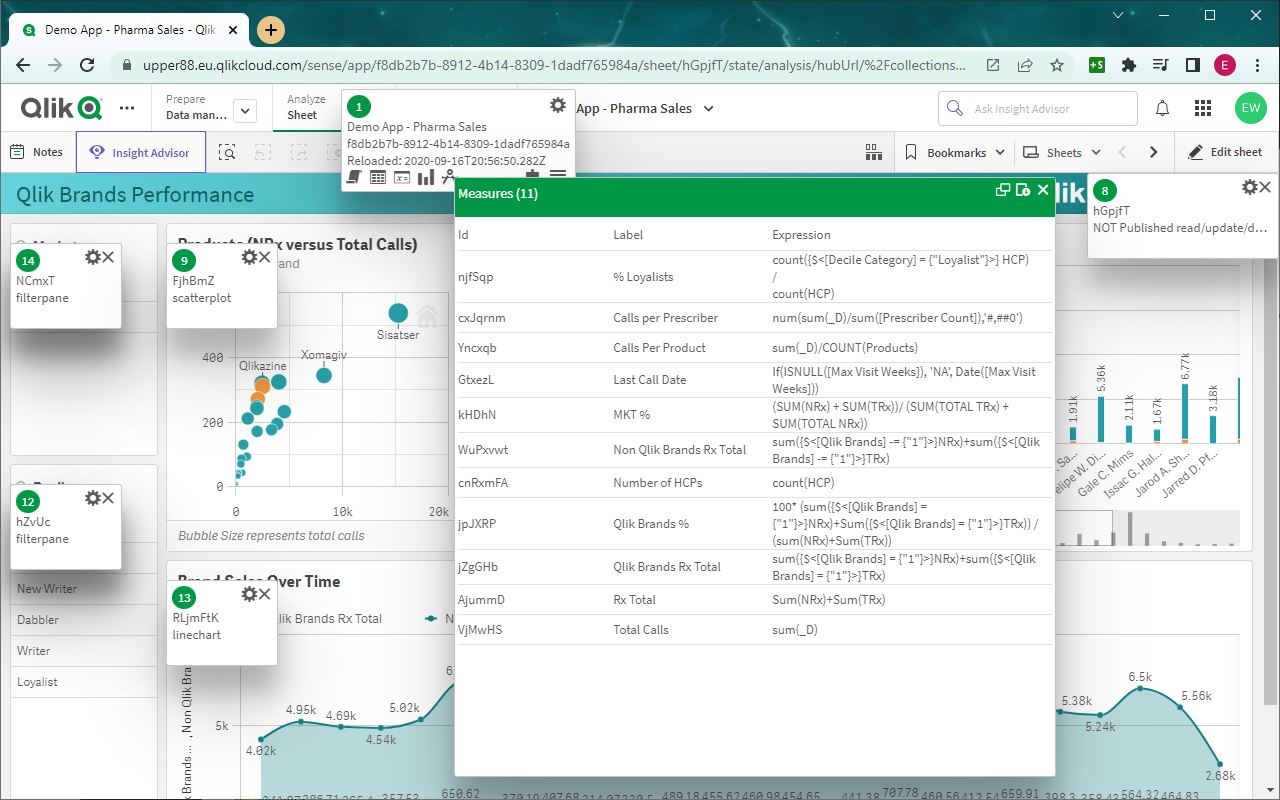Open gear settings on scatterplot FjhBmZ popup
Screen dimensions: 1280x800
[249, 257]
